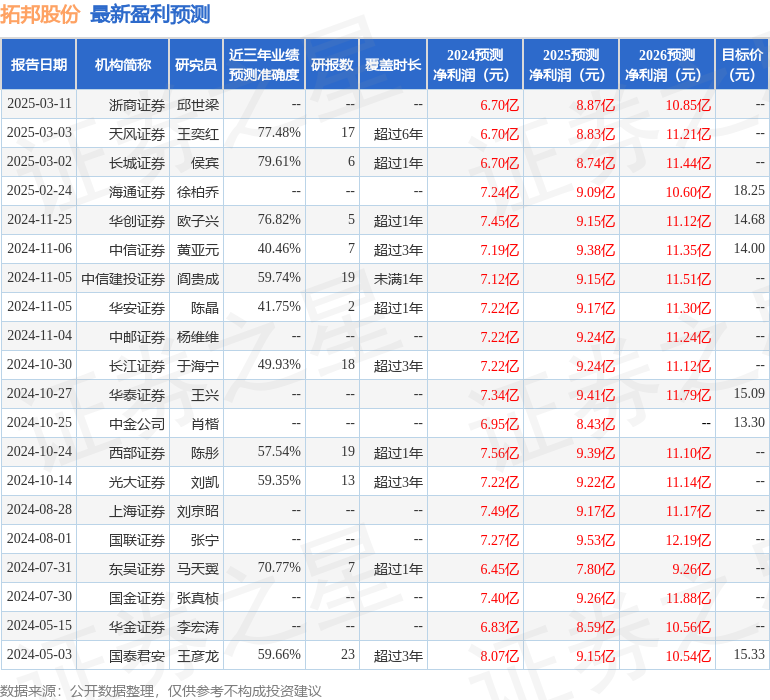Click the 研报数 column header
This screenshot has height=700, width=770.
click(332, 64)
